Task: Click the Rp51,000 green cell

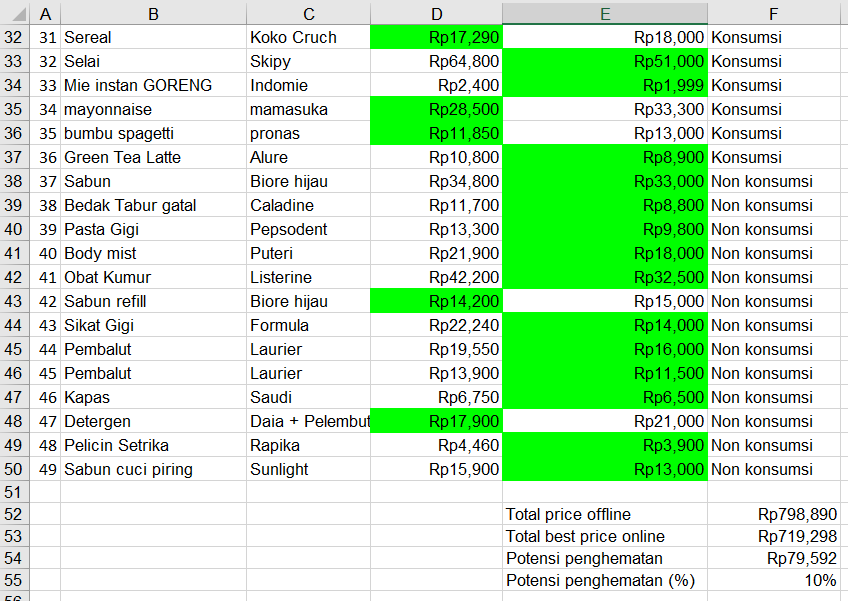Action: (605, 61)
